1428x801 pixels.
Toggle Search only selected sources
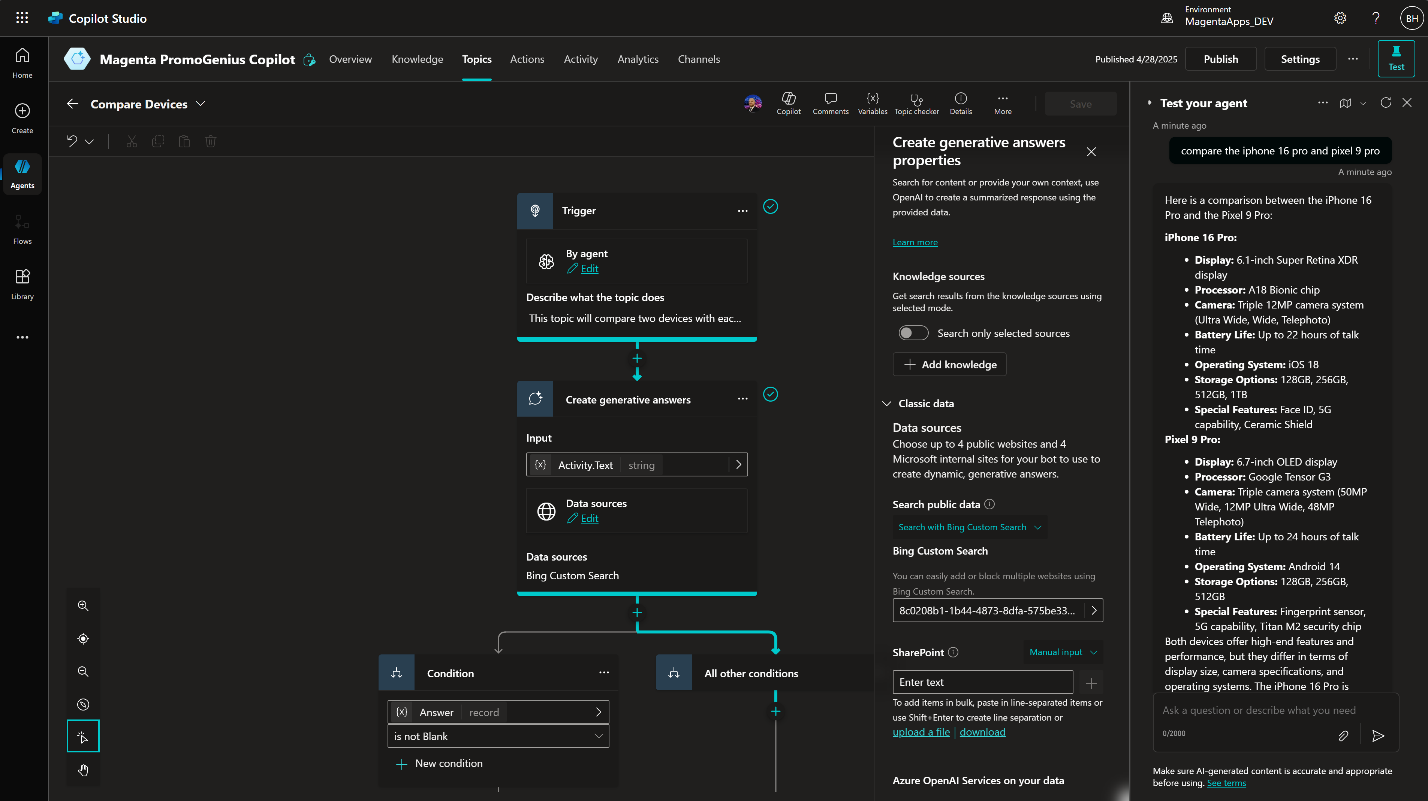point(913,333)
